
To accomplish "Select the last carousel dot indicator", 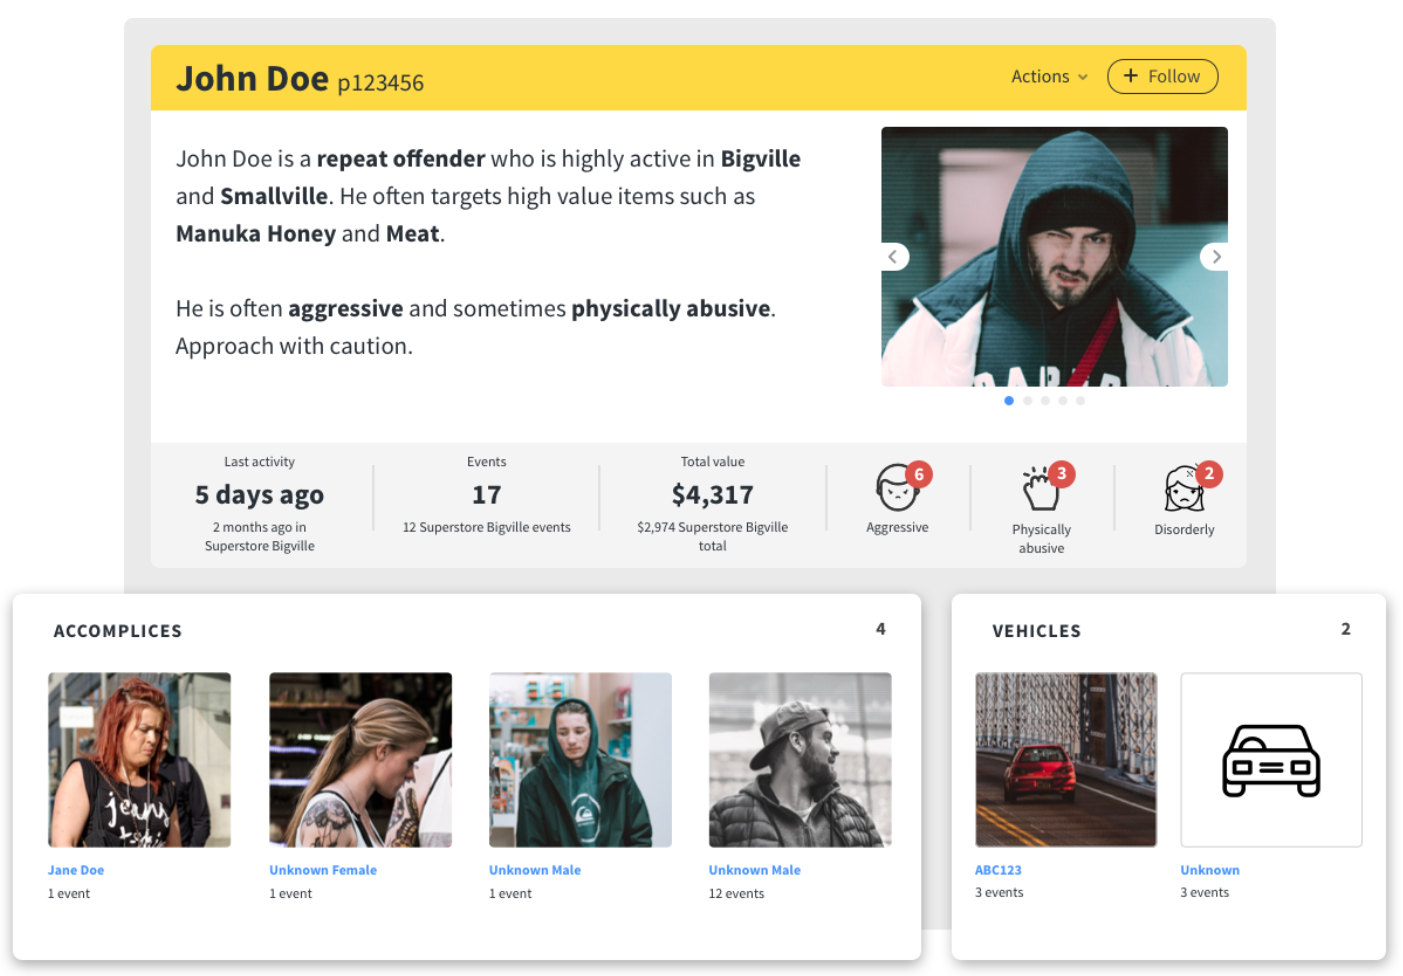I will coord(1080,401).
